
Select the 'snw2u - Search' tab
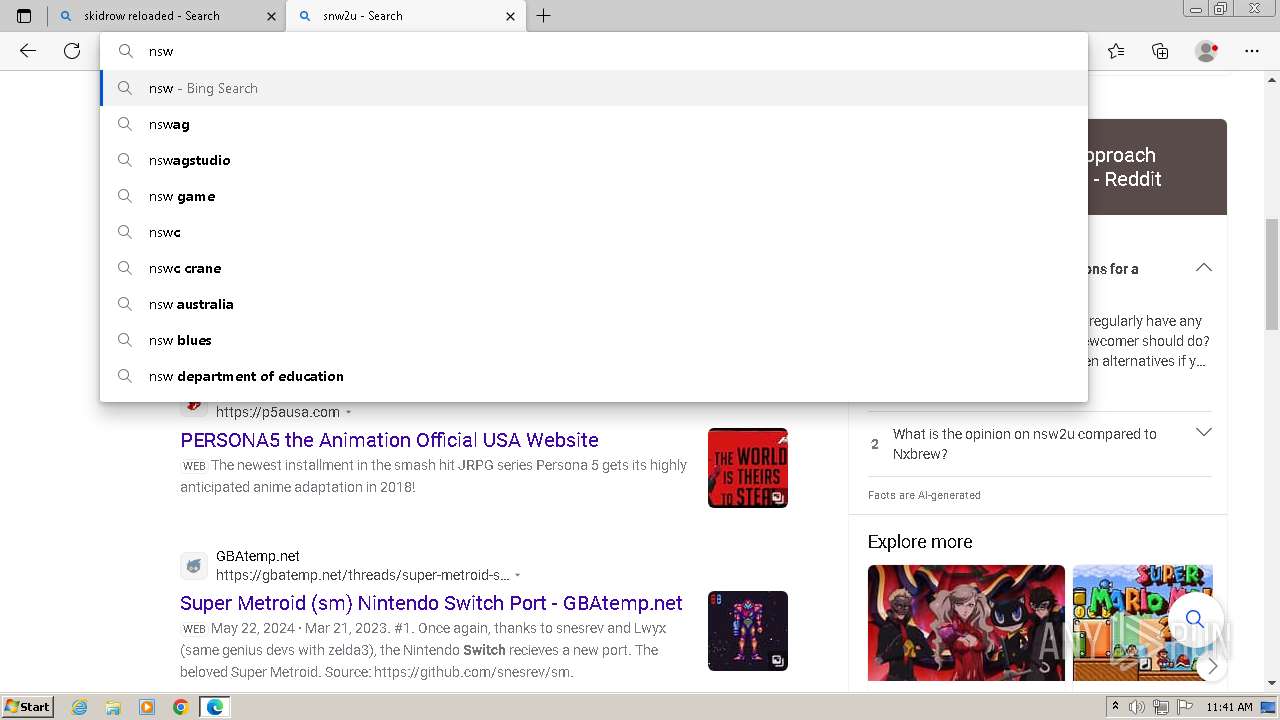pyautogui.click(x=405, y=16)
